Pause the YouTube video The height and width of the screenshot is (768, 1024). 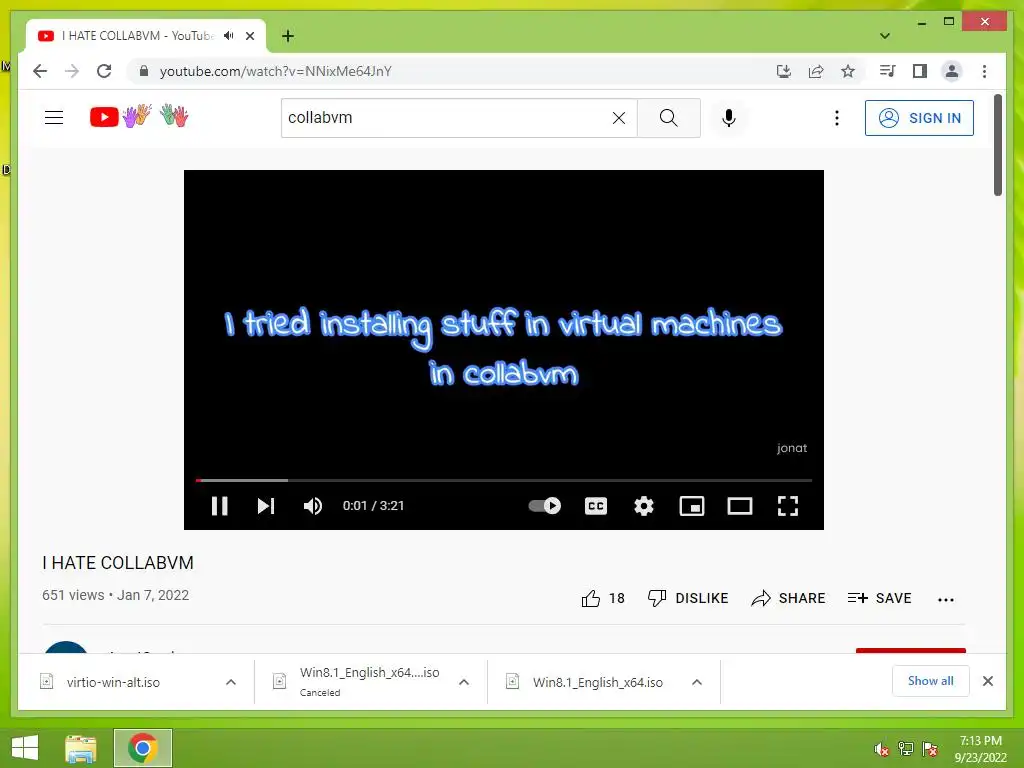tap(219, 506)
